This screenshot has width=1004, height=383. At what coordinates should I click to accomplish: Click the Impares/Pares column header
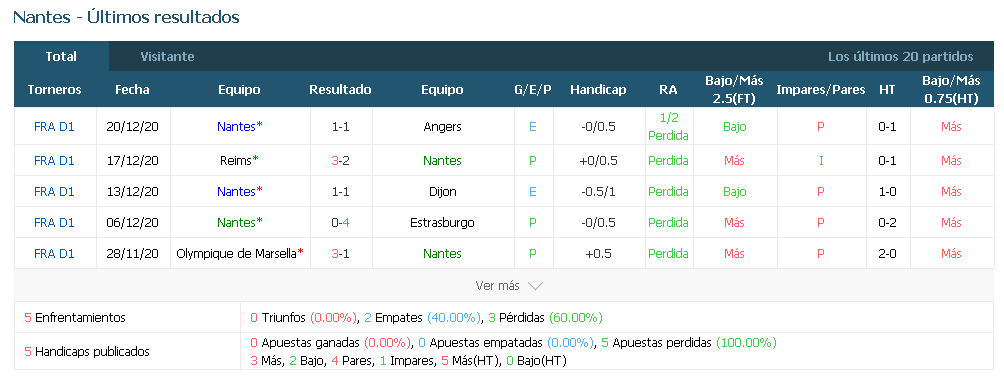click(821, 90)
